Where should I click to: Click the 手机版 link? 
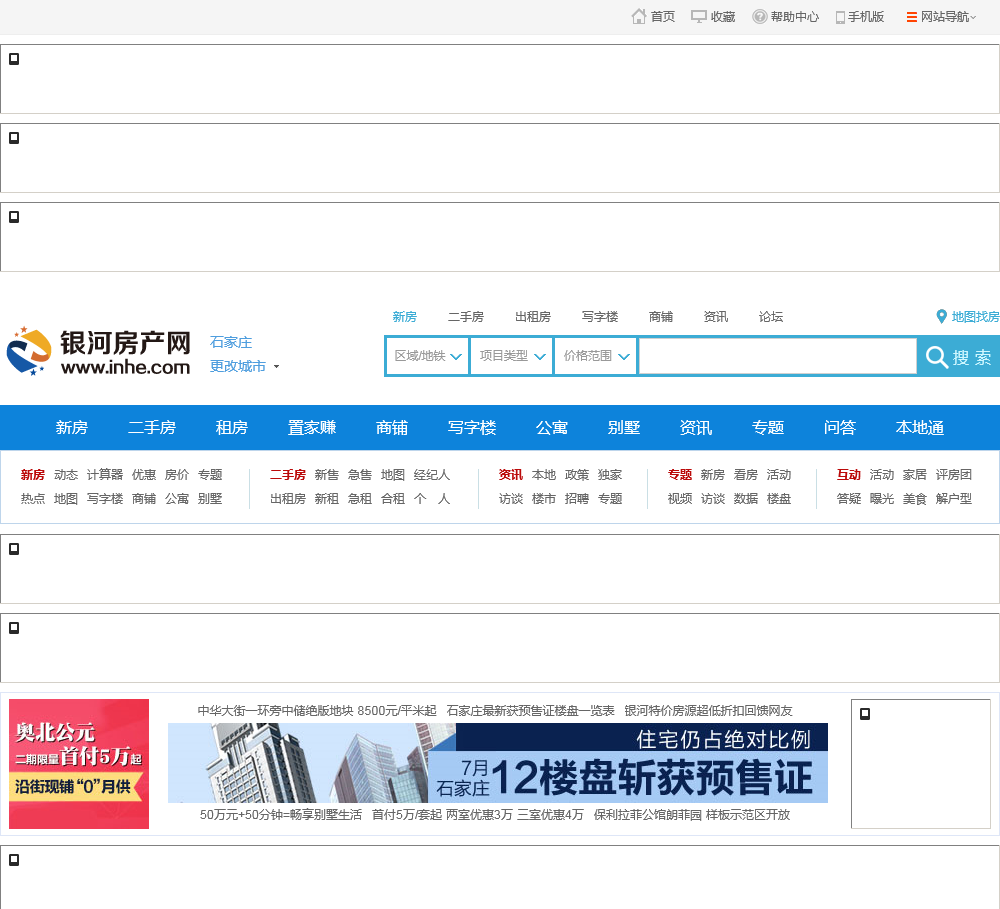point(866,17)
